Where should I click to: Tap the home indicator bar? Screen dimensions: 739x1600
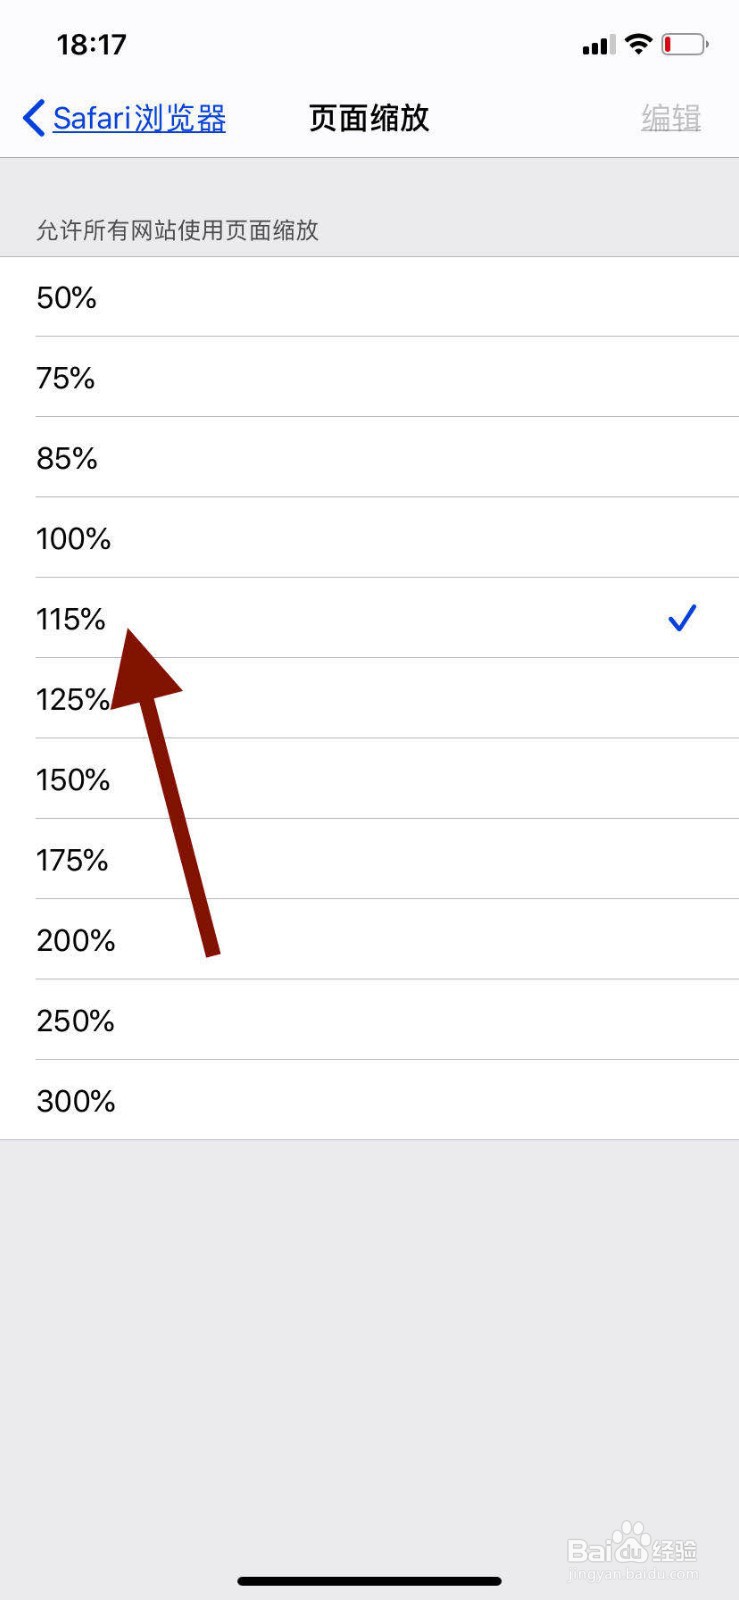pos(369,1581)
